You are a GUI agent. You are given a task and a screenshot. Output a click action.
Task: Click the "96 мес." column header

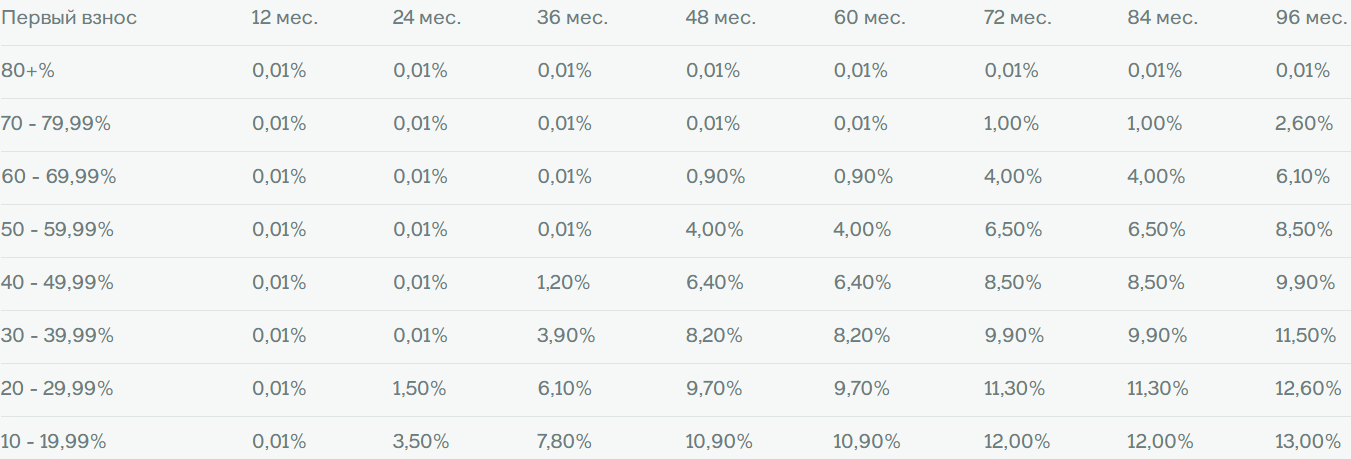tap(1312, 18)
